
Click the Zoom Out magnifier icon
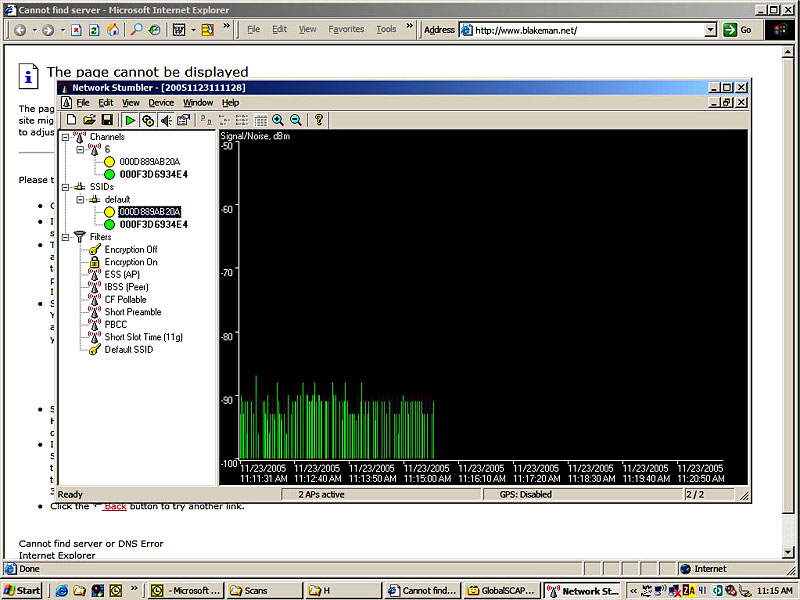point(295,120)
